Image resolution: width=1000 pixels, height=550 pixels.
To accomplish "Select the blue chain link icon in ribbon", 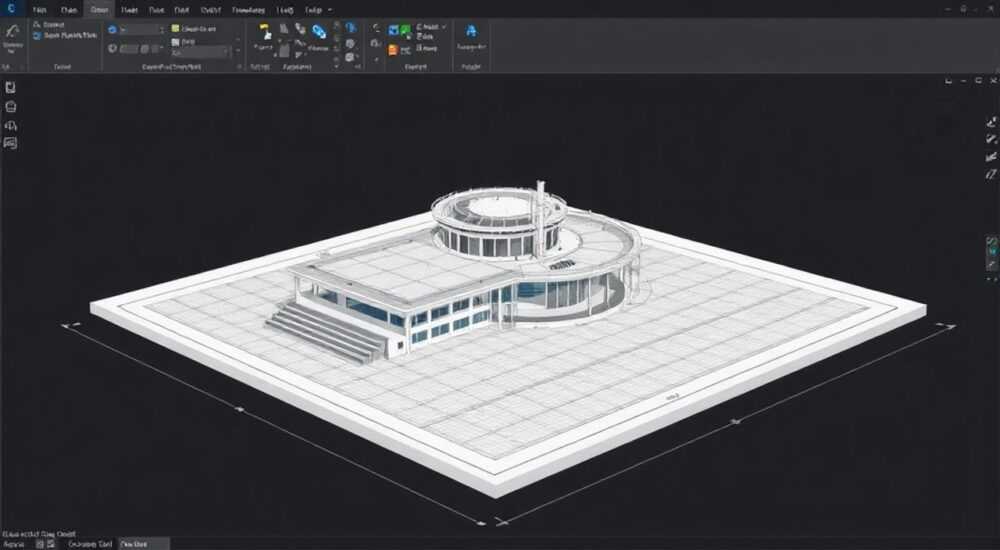I will (319, 30).
